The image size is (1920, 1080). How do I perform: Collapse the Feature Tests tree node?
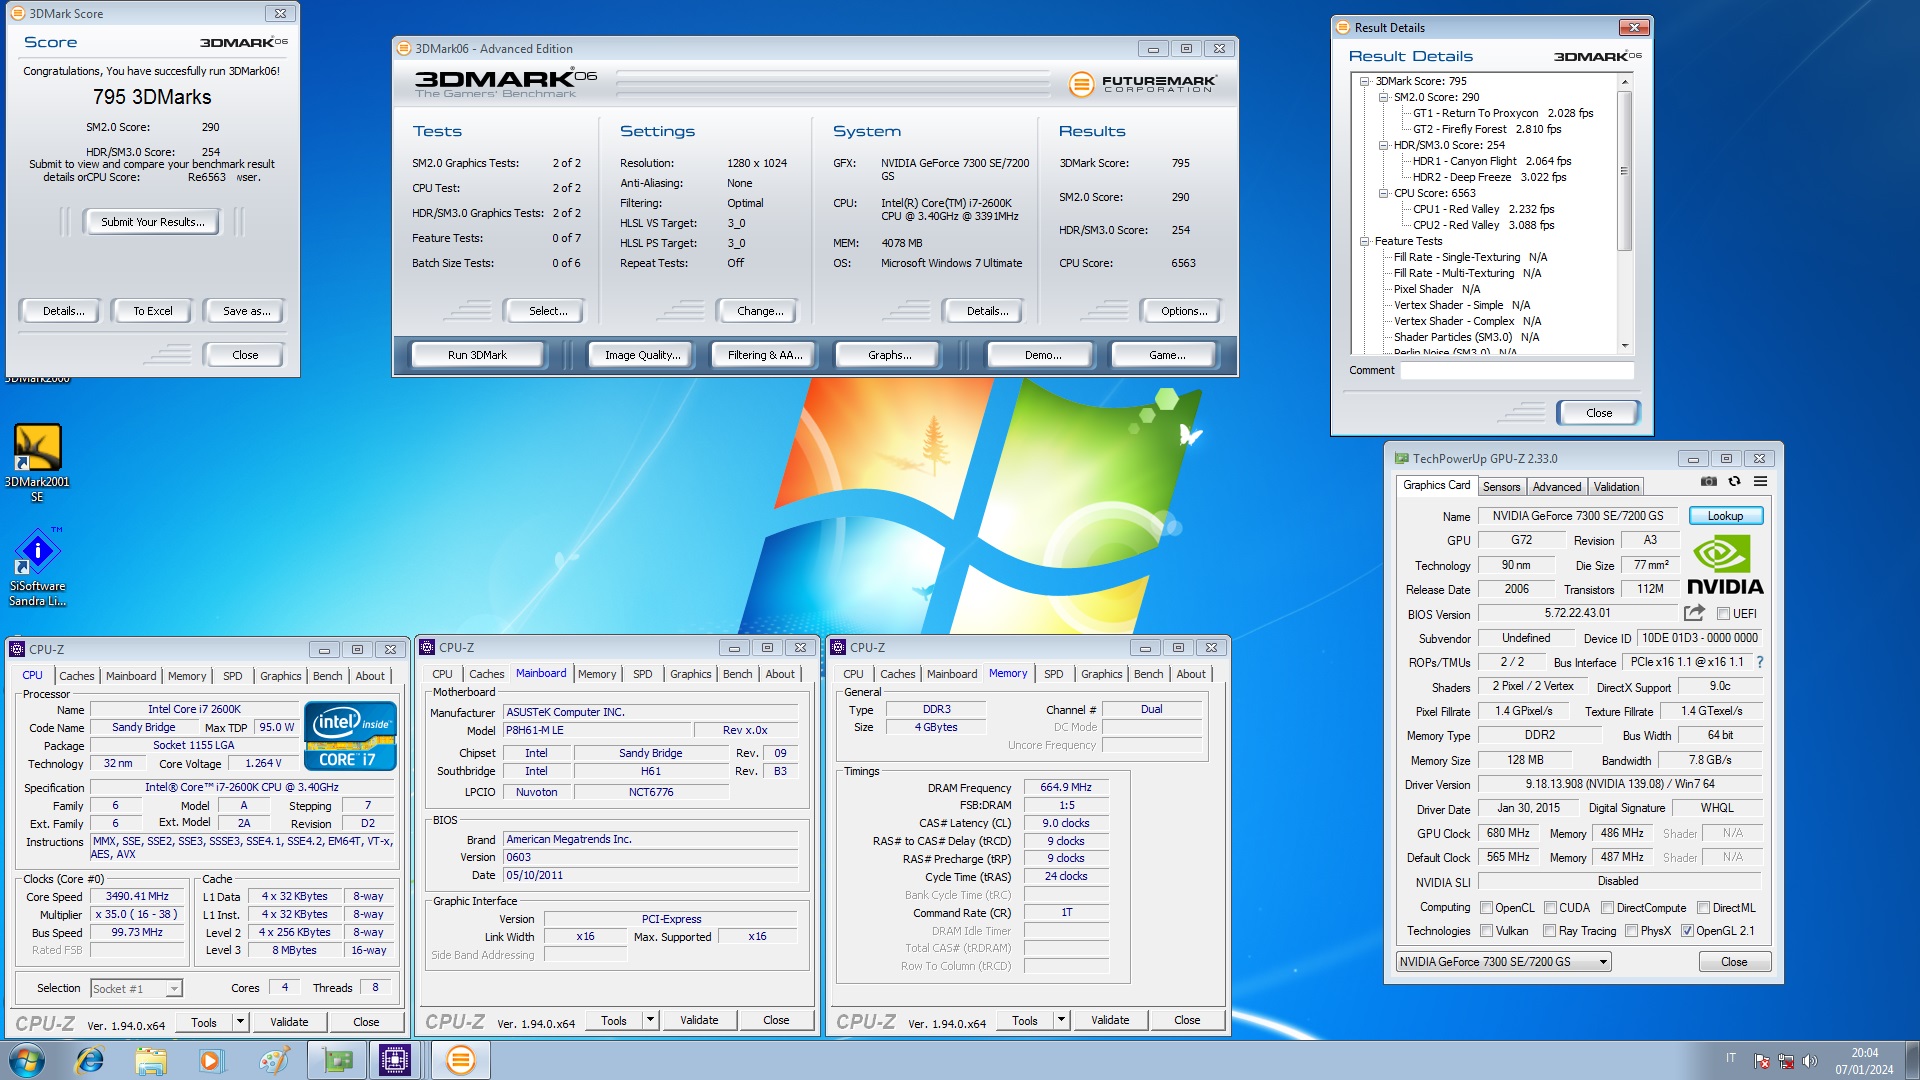pyautogui.click(x=1364, y=241)
